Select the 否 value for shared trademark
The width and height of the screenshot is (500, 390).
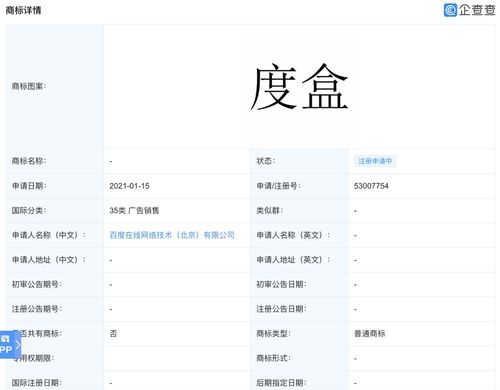pyautogui.click(x=113, y=334)
